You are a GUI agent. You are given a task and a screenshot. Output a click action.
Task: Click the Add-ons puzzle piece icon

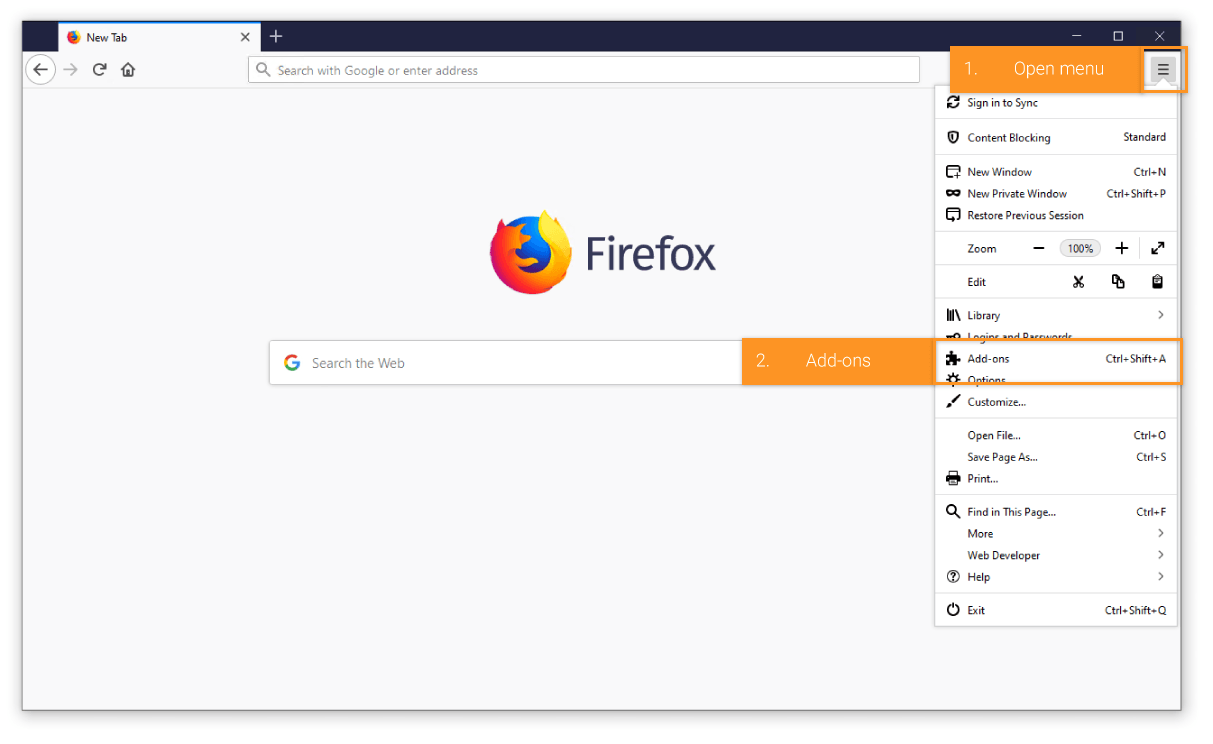953,359
